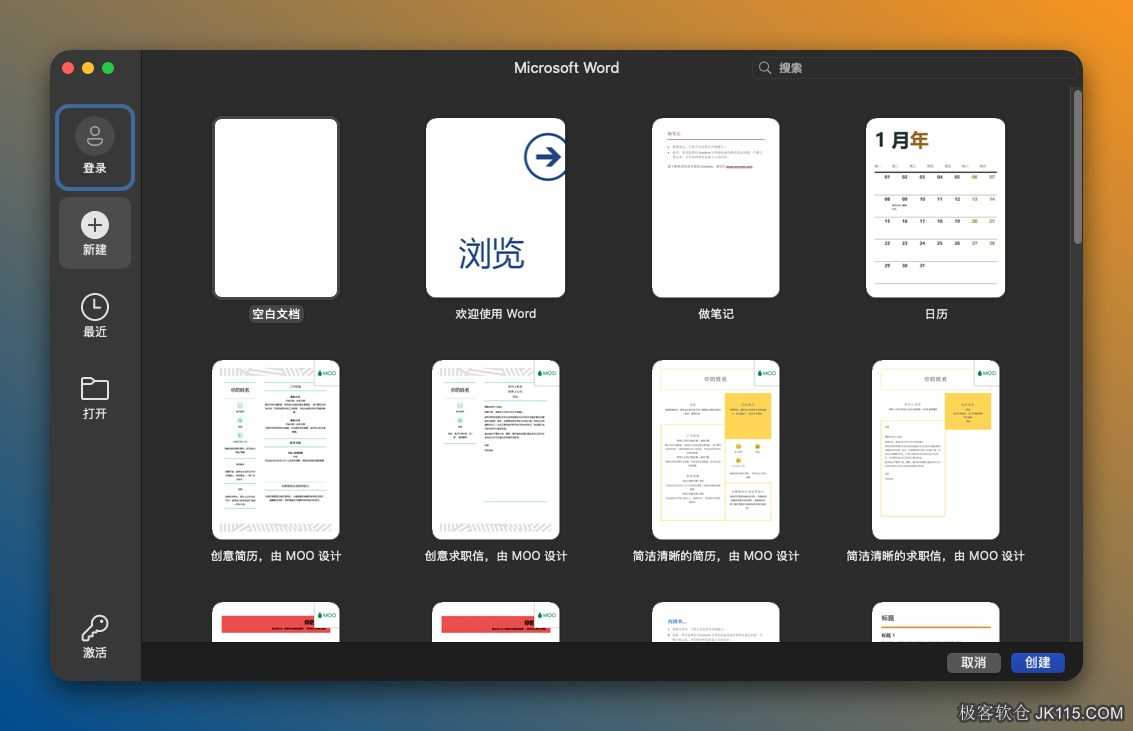Click the 做笔记 label
The height and width of the screenshot is (731, 1133).
(715, 314)
